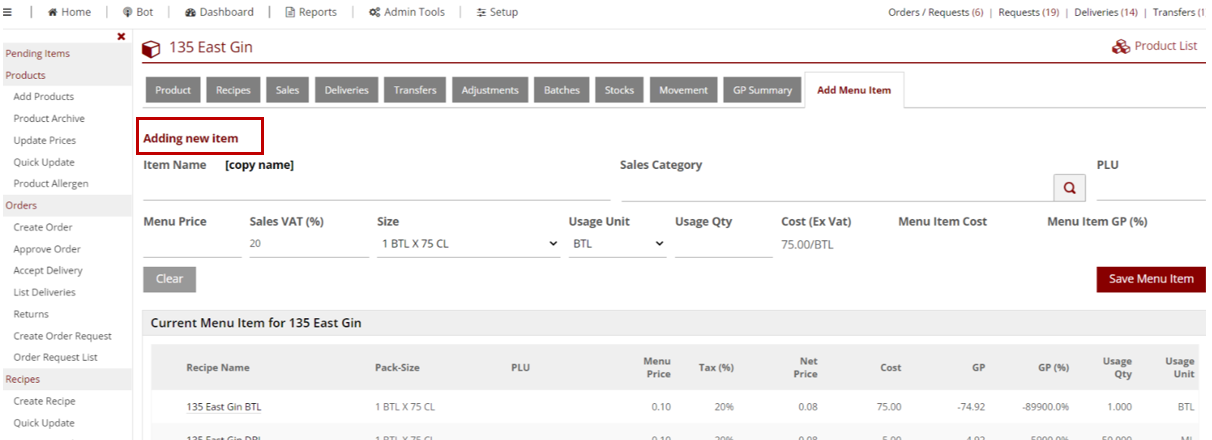The height and width of the screenshot is (440, 1212).
Task: Open the Bot menu item
Action: [x=138, y=12]
